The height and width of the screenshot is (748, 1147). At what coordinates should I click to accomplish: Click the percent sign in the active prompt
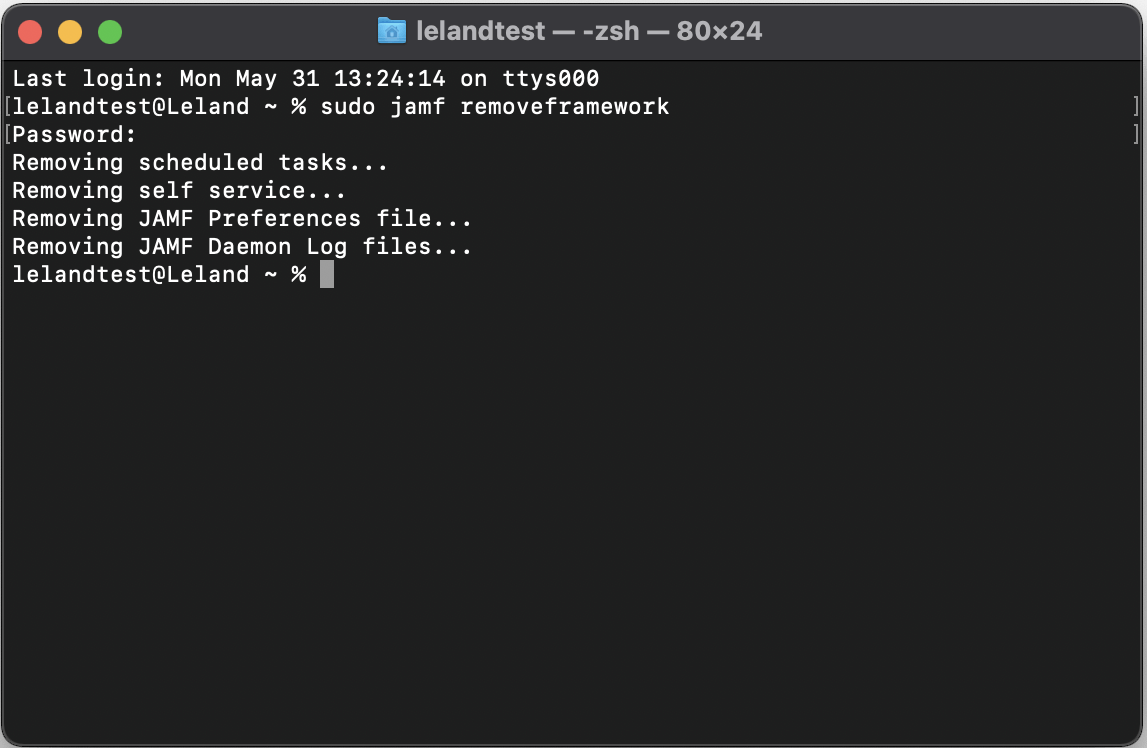[x=299, y=274]
